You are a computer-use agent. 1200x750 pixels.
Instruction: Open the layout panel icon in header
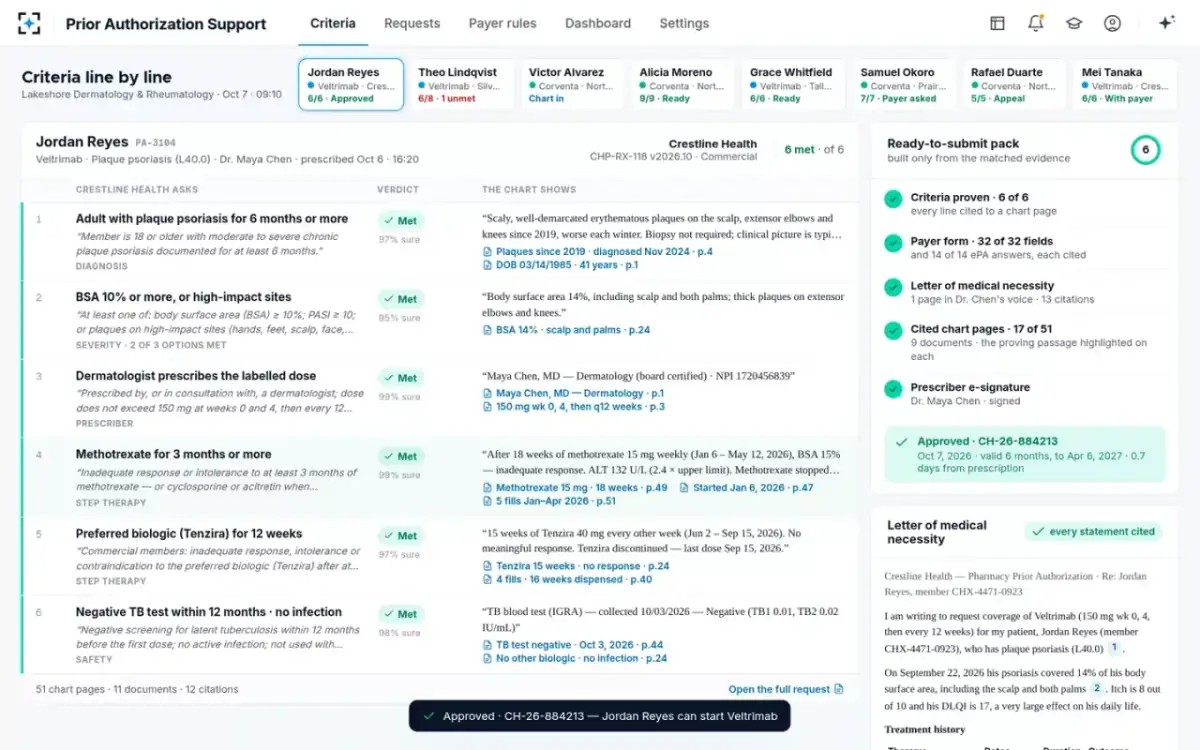[x=997, y=23]
